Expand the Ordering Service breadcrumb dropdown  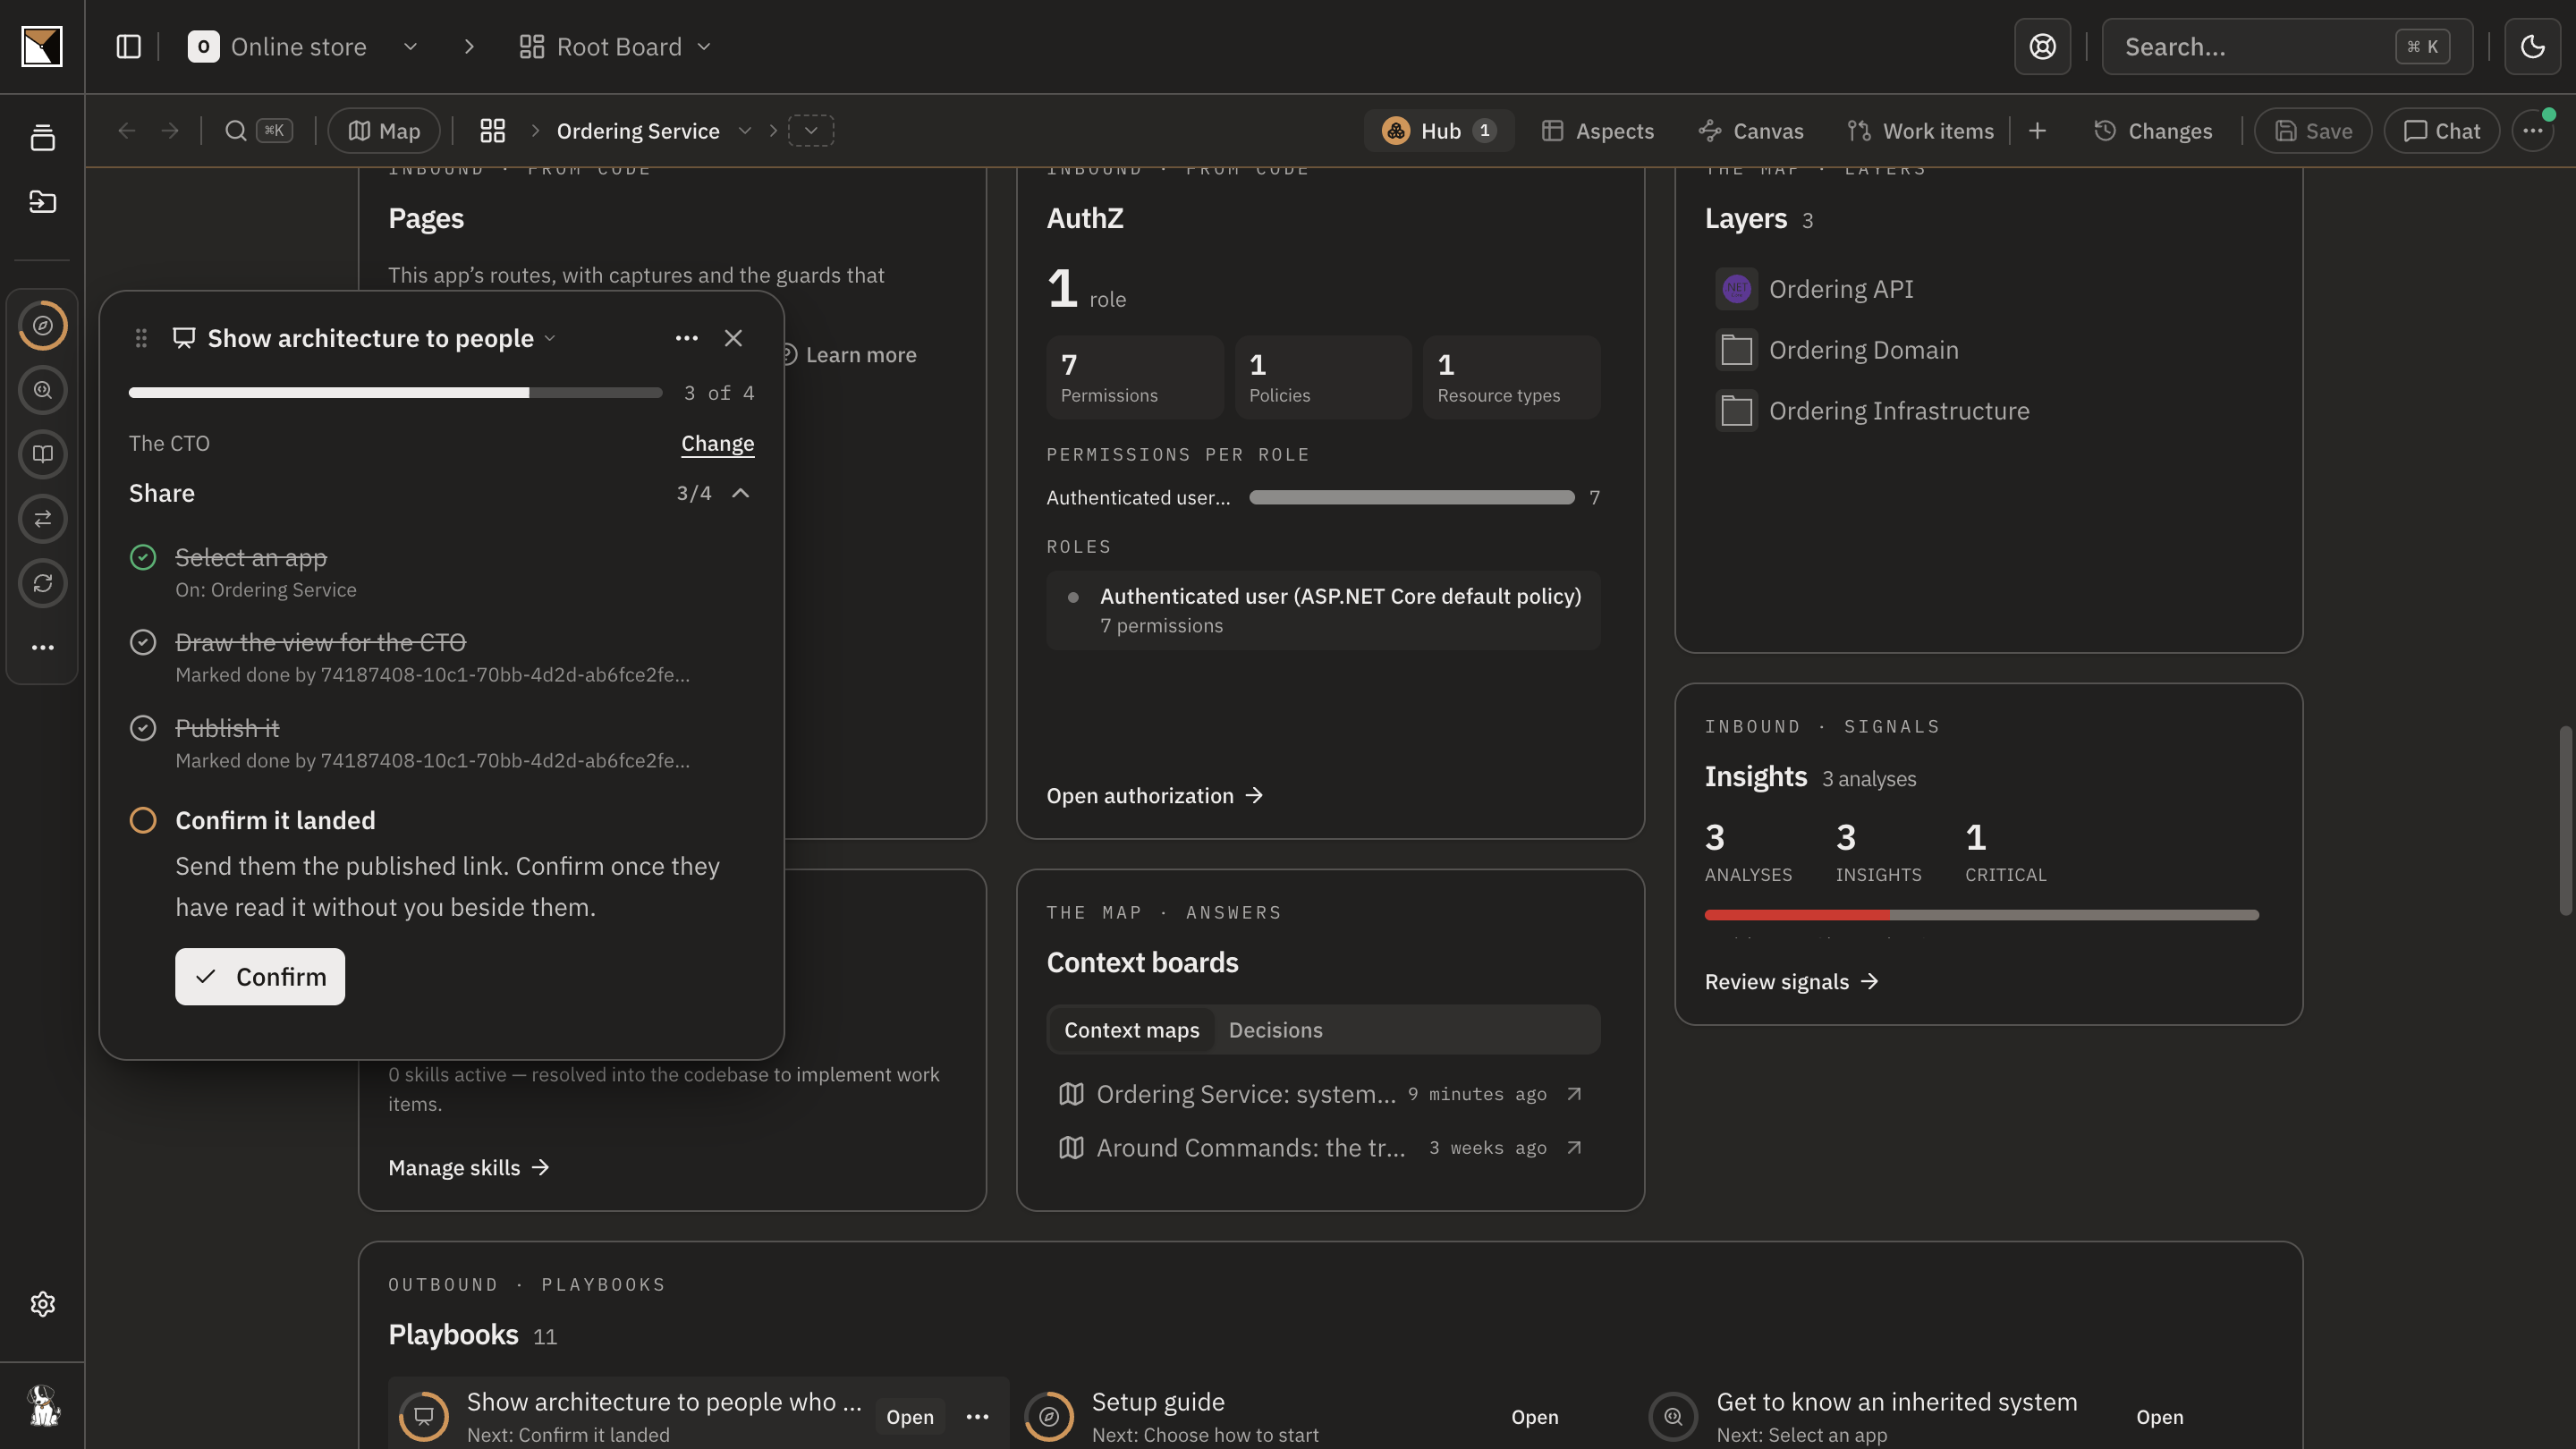[744, 131]
